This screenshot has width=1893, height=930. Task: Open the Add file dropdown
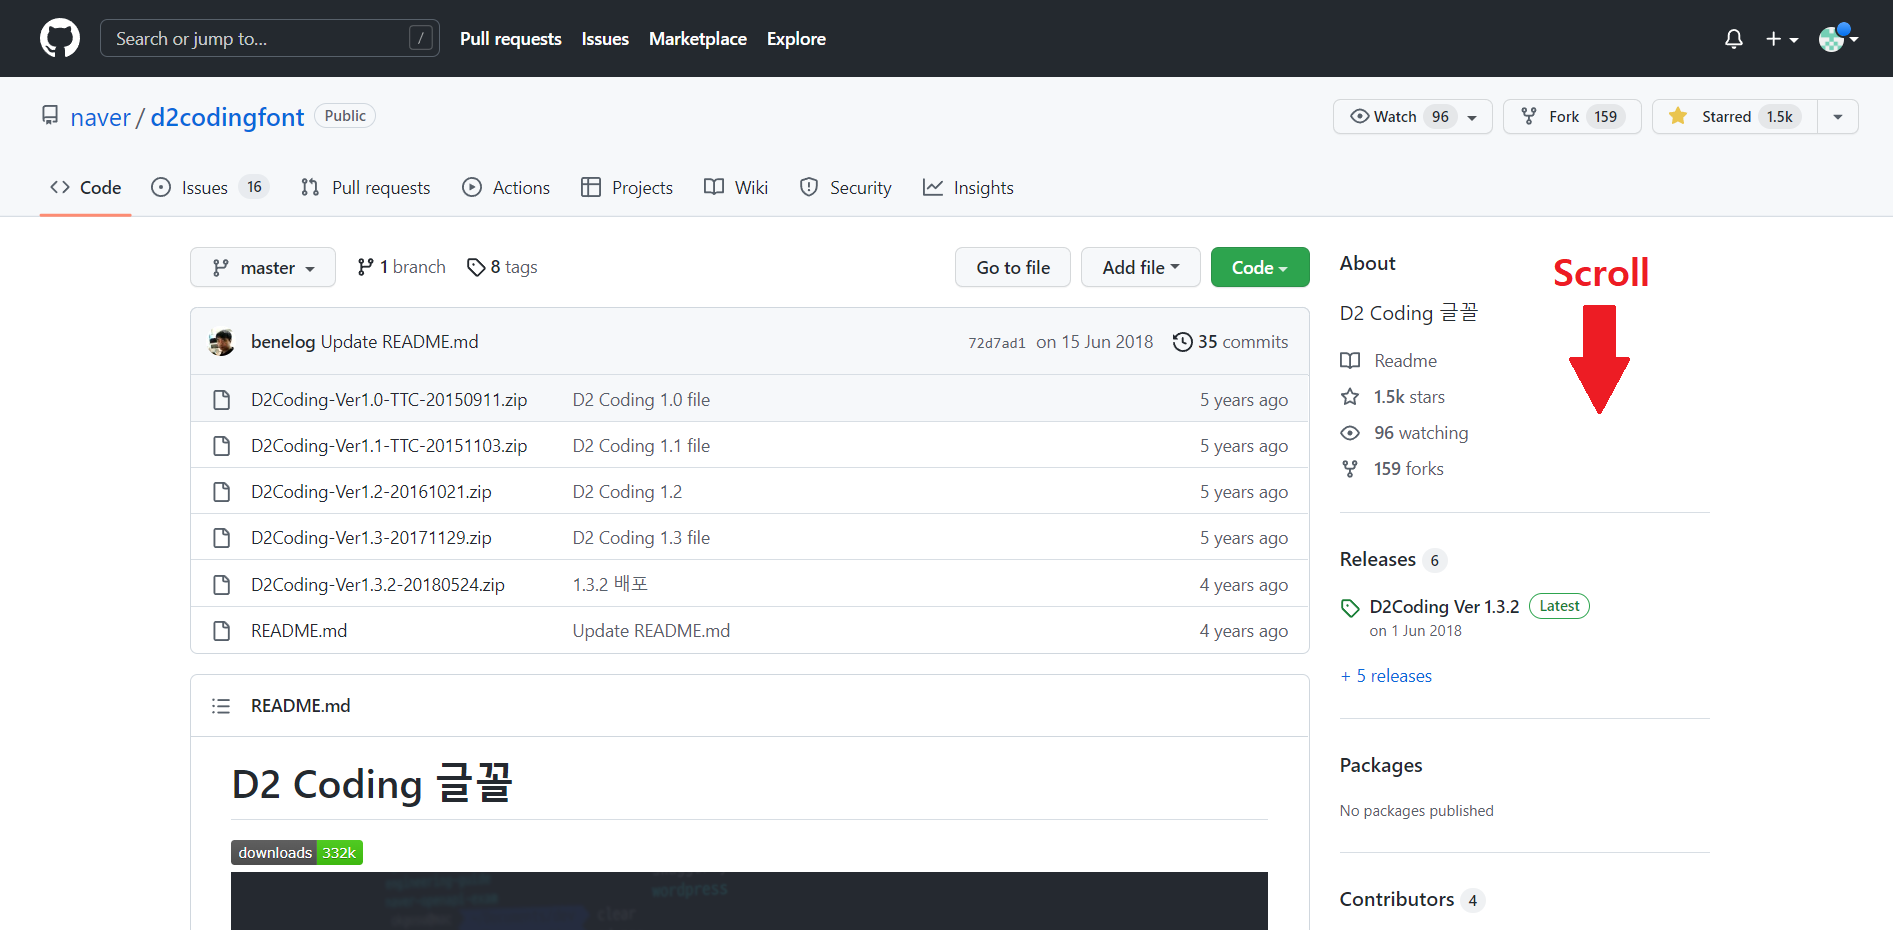pyautogui.click(x=1141, y=267)
